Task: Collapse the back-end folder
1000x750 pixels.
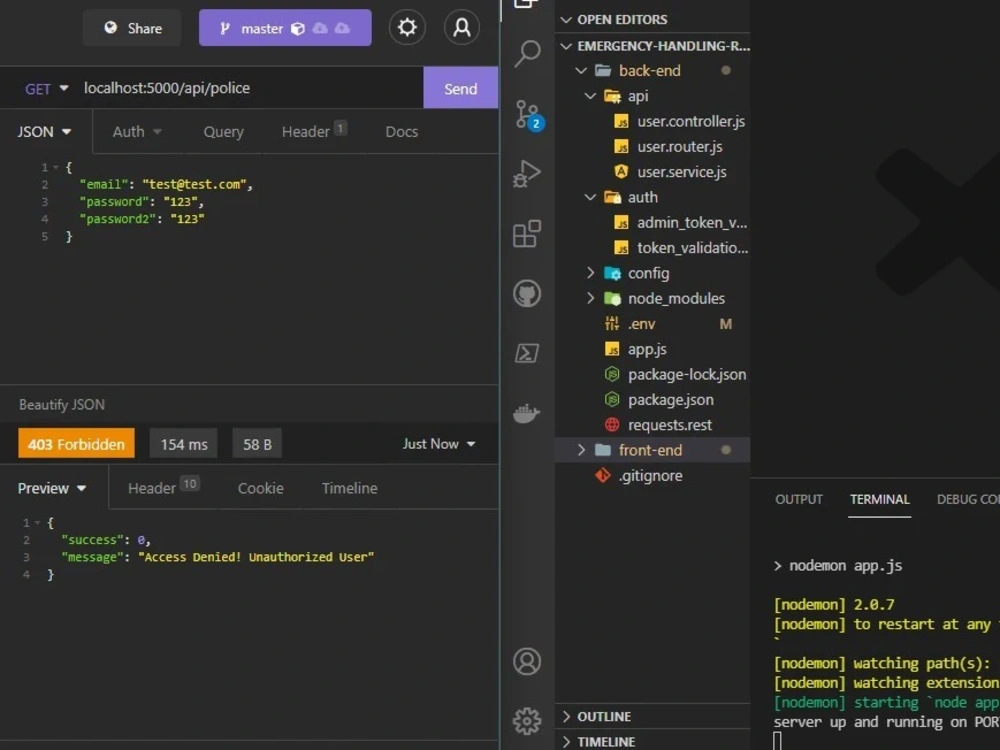Action: [x=581, y=71]
